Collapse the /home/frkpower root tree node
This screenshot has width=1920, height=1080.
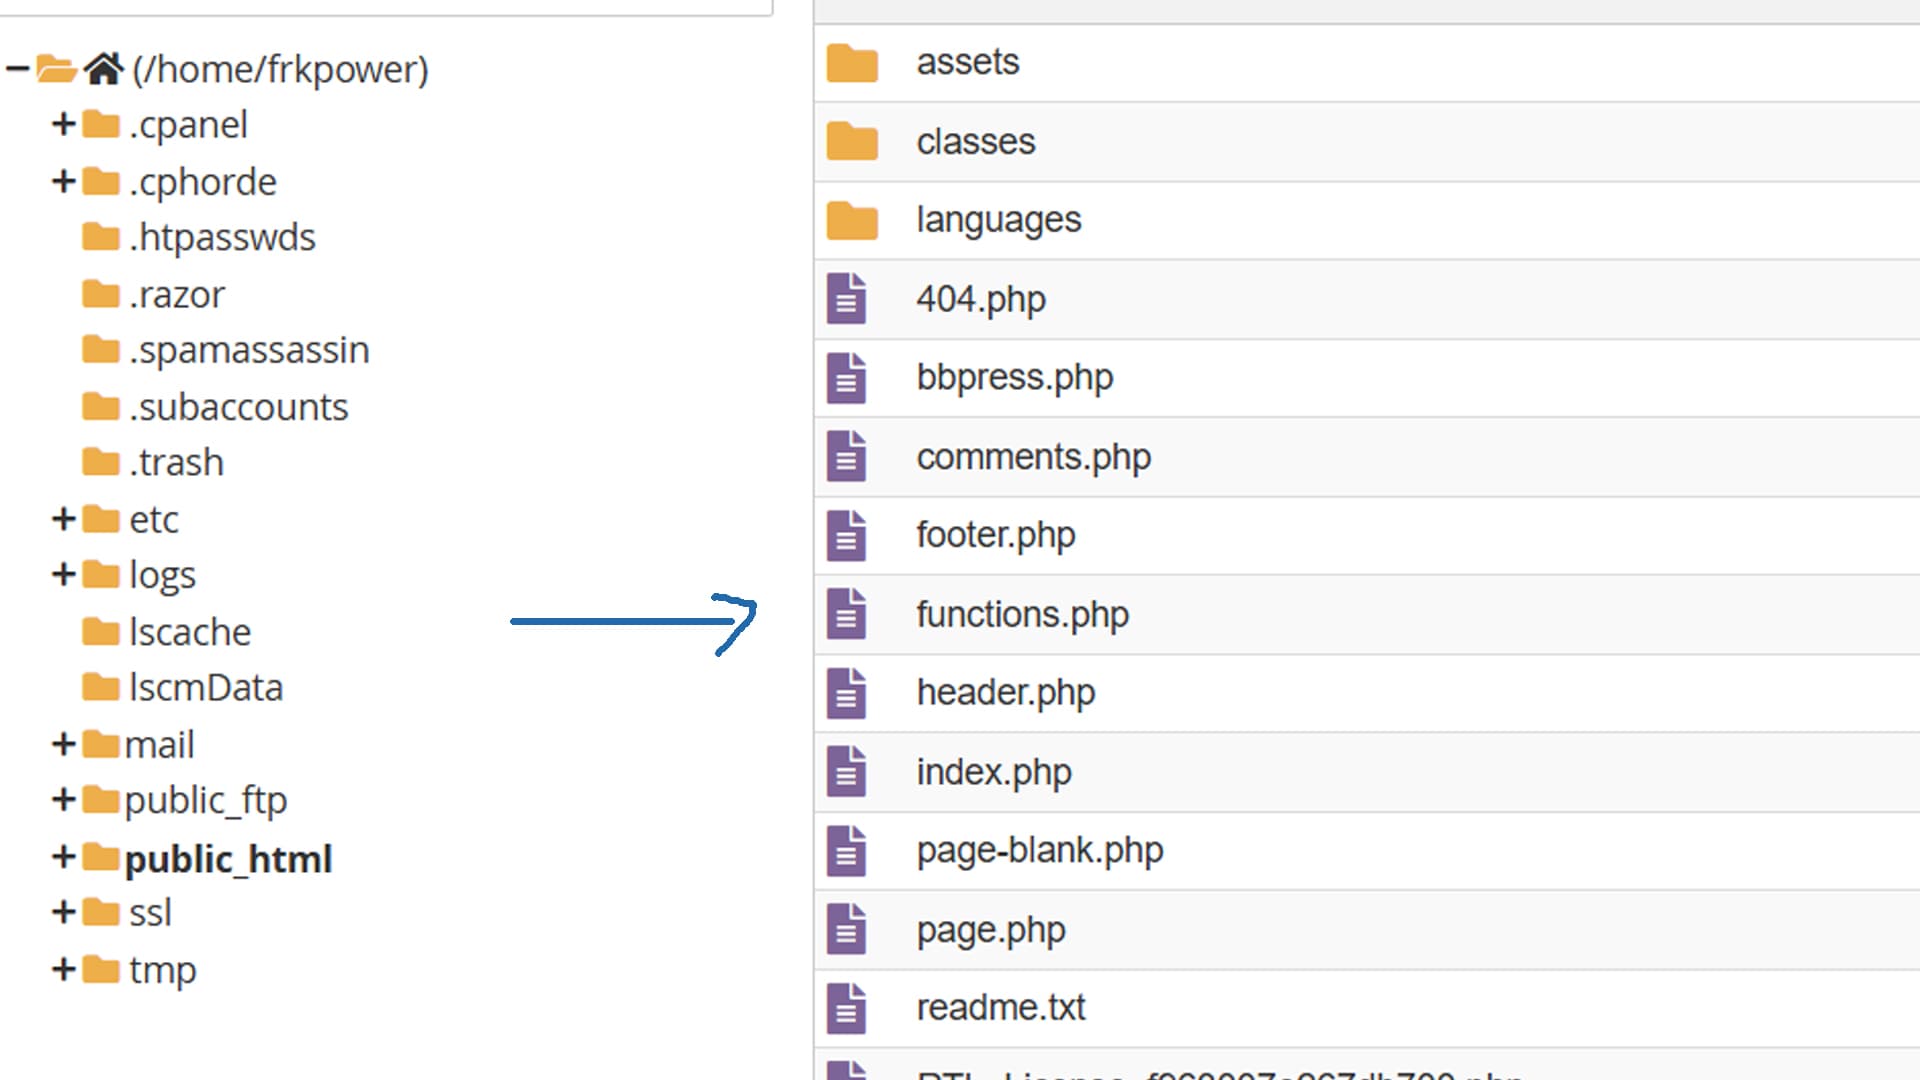pos(17,69)
